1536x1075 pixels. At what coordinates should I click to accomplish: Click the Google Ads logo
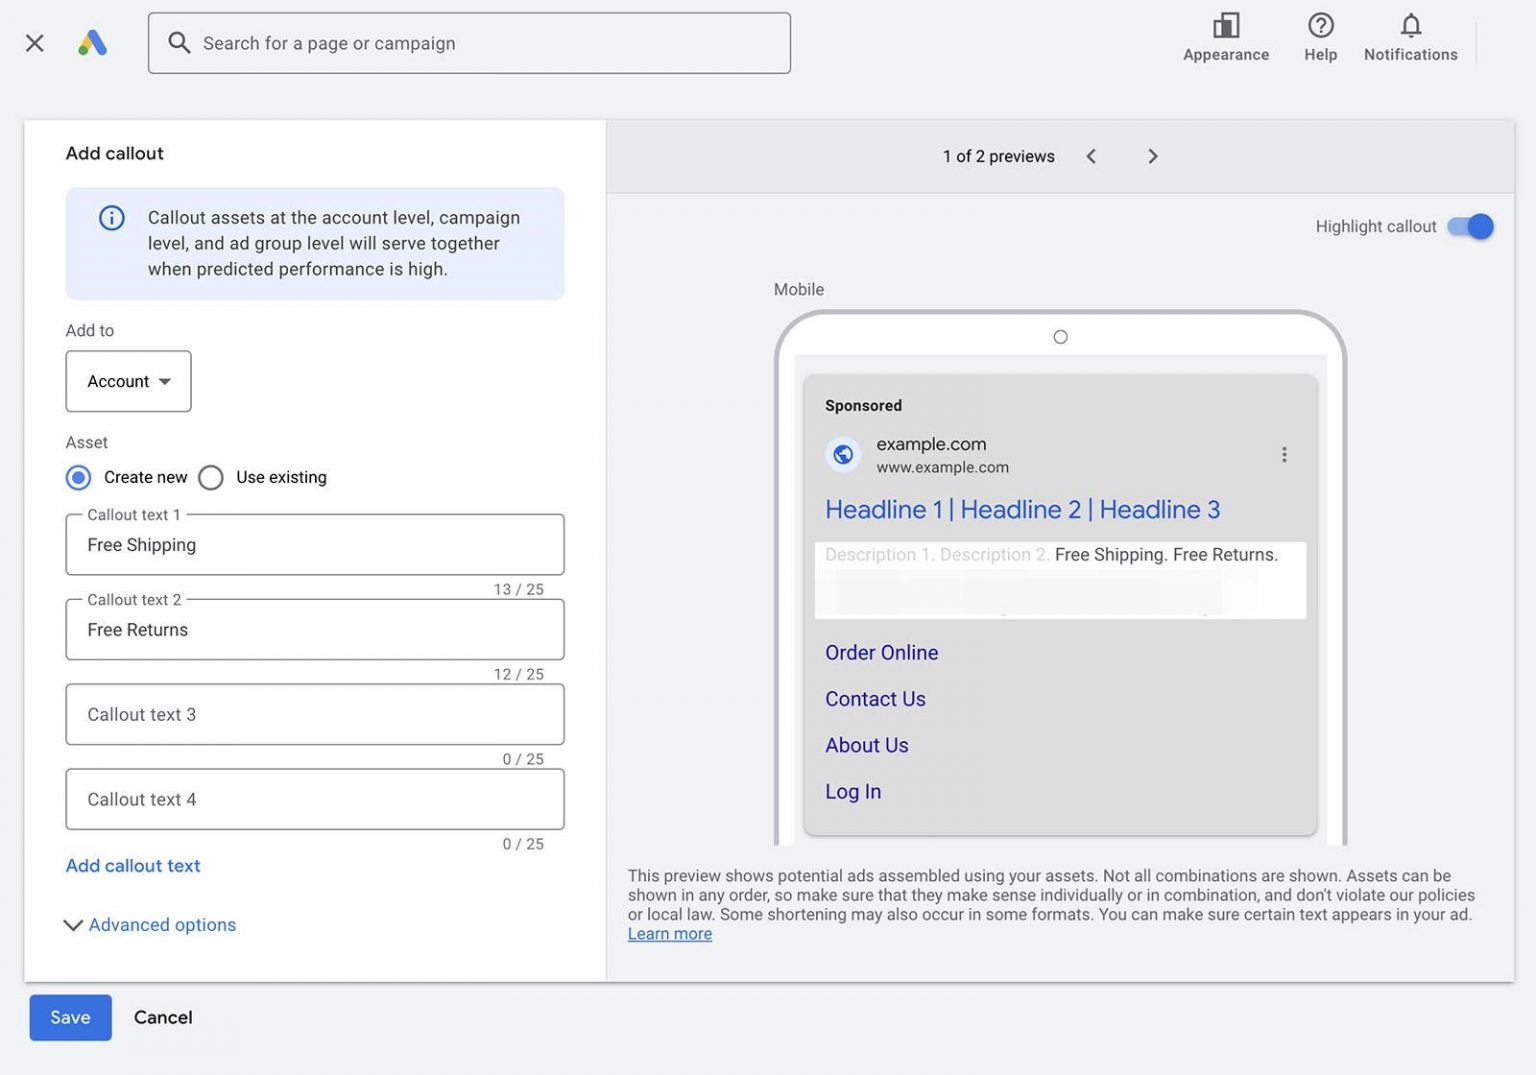click(x=93, y=42)
